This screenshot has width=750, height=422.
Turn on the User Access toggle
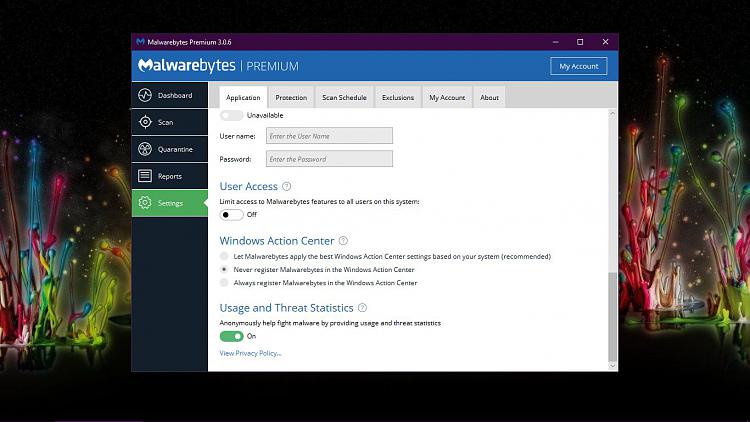pyautogui.click(x=232, y=215)
